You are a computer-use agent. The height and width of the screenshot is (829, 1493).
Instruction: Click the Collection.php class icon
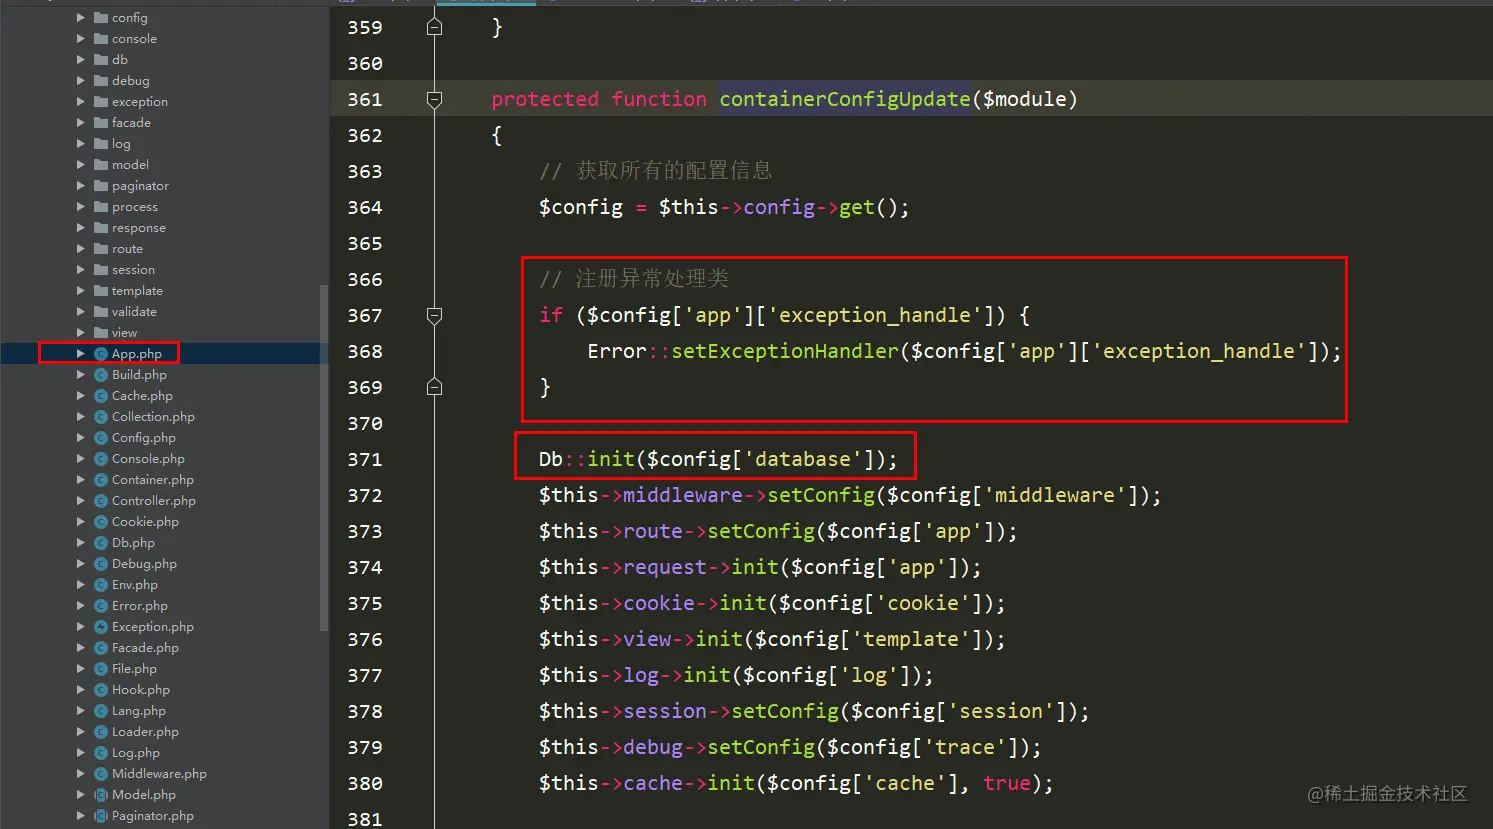(101, 417)
